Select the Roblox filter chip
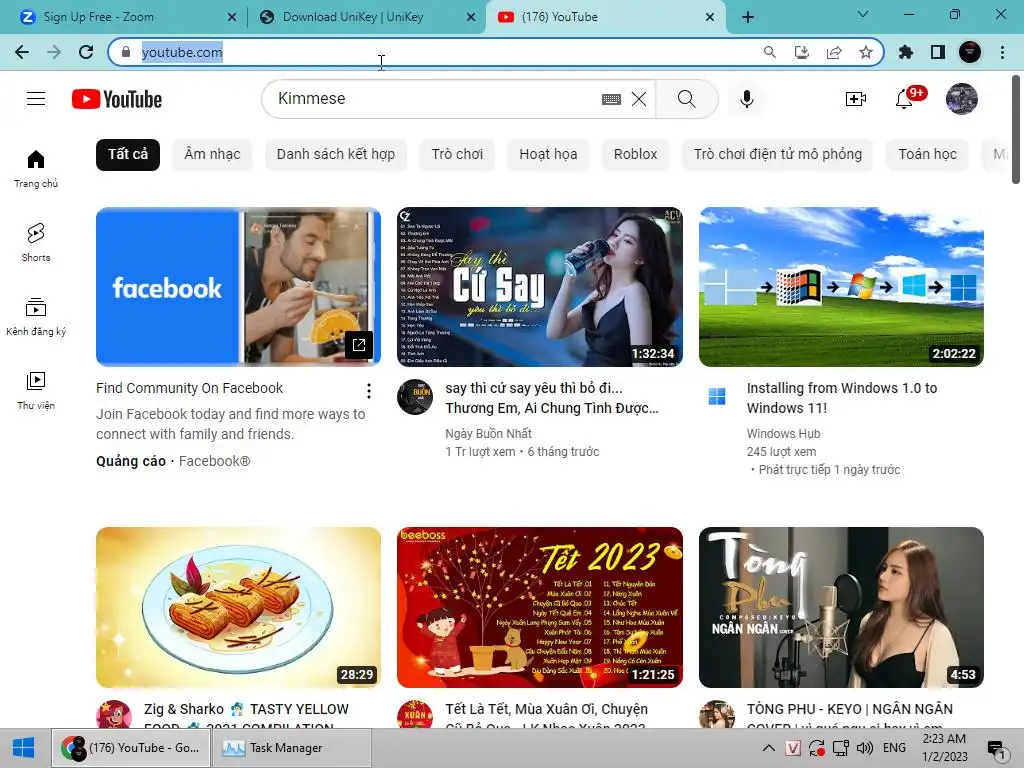 [x=635, y=155]
